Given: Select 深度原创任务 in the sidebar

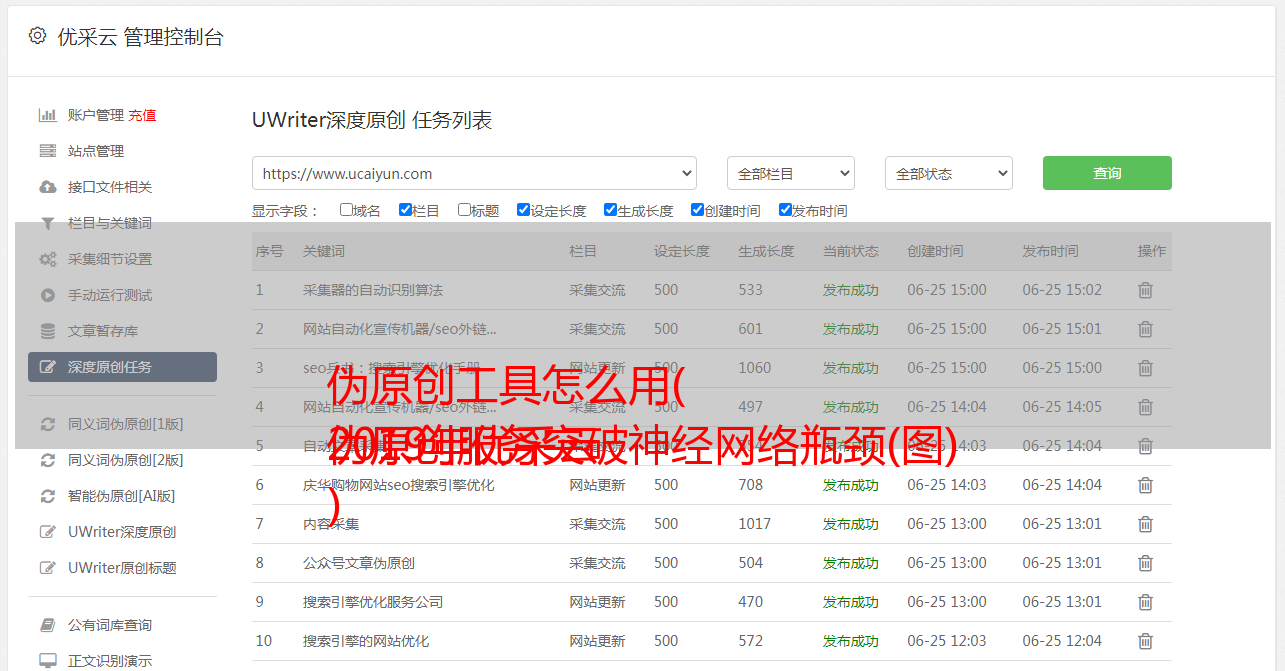Looking at the screenshot, I should (122, 367).
